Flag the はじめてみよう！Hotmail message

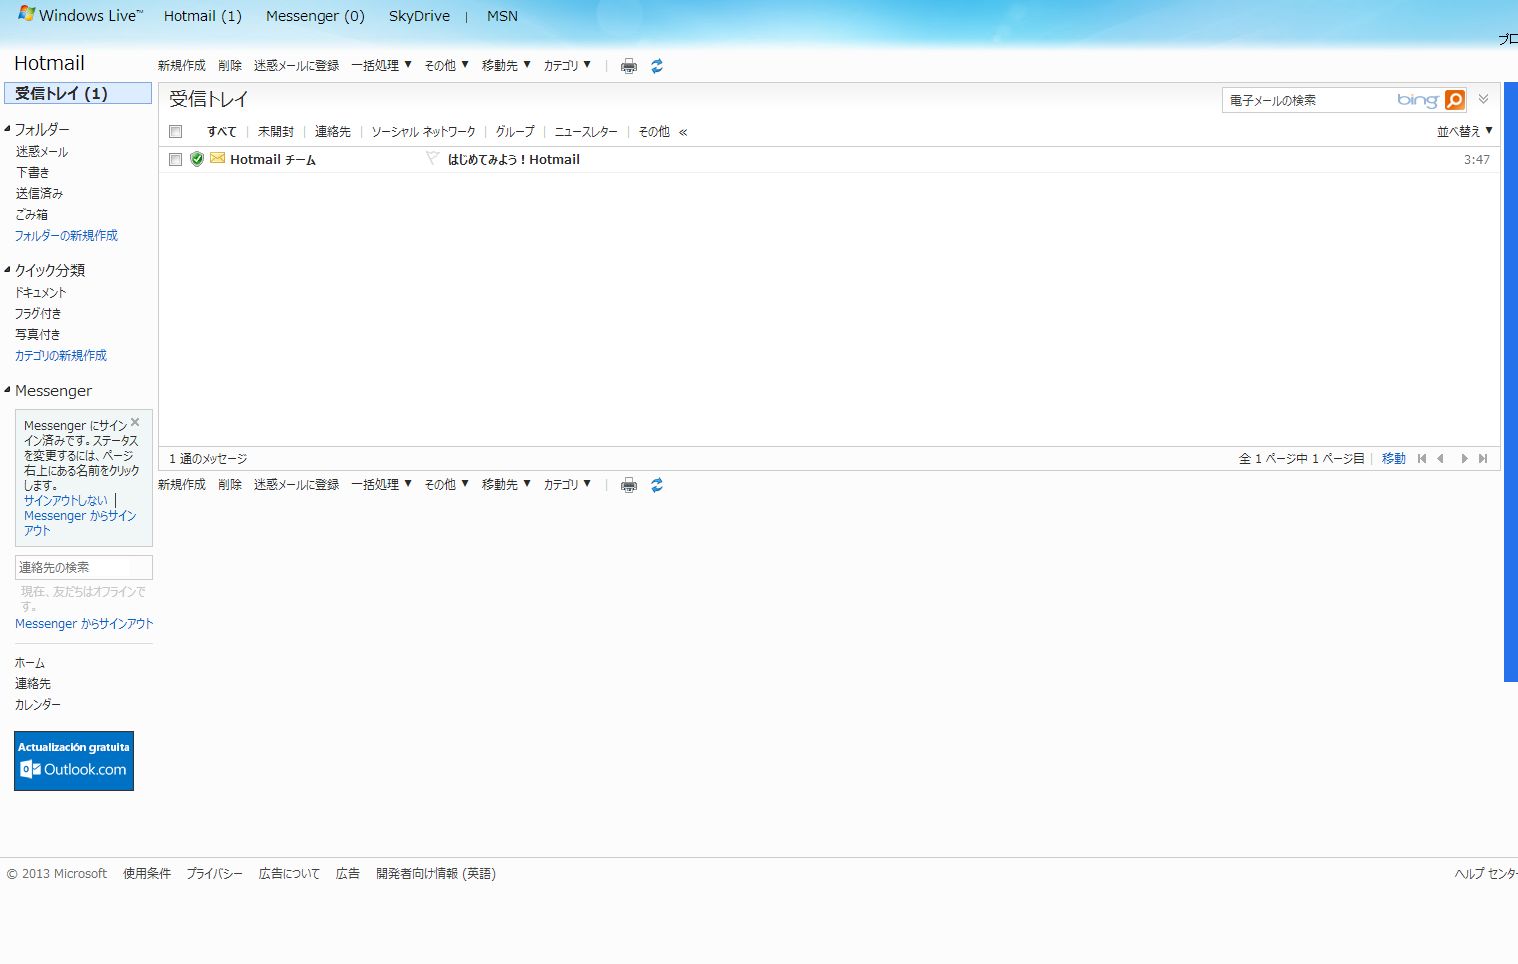(432, 158)
